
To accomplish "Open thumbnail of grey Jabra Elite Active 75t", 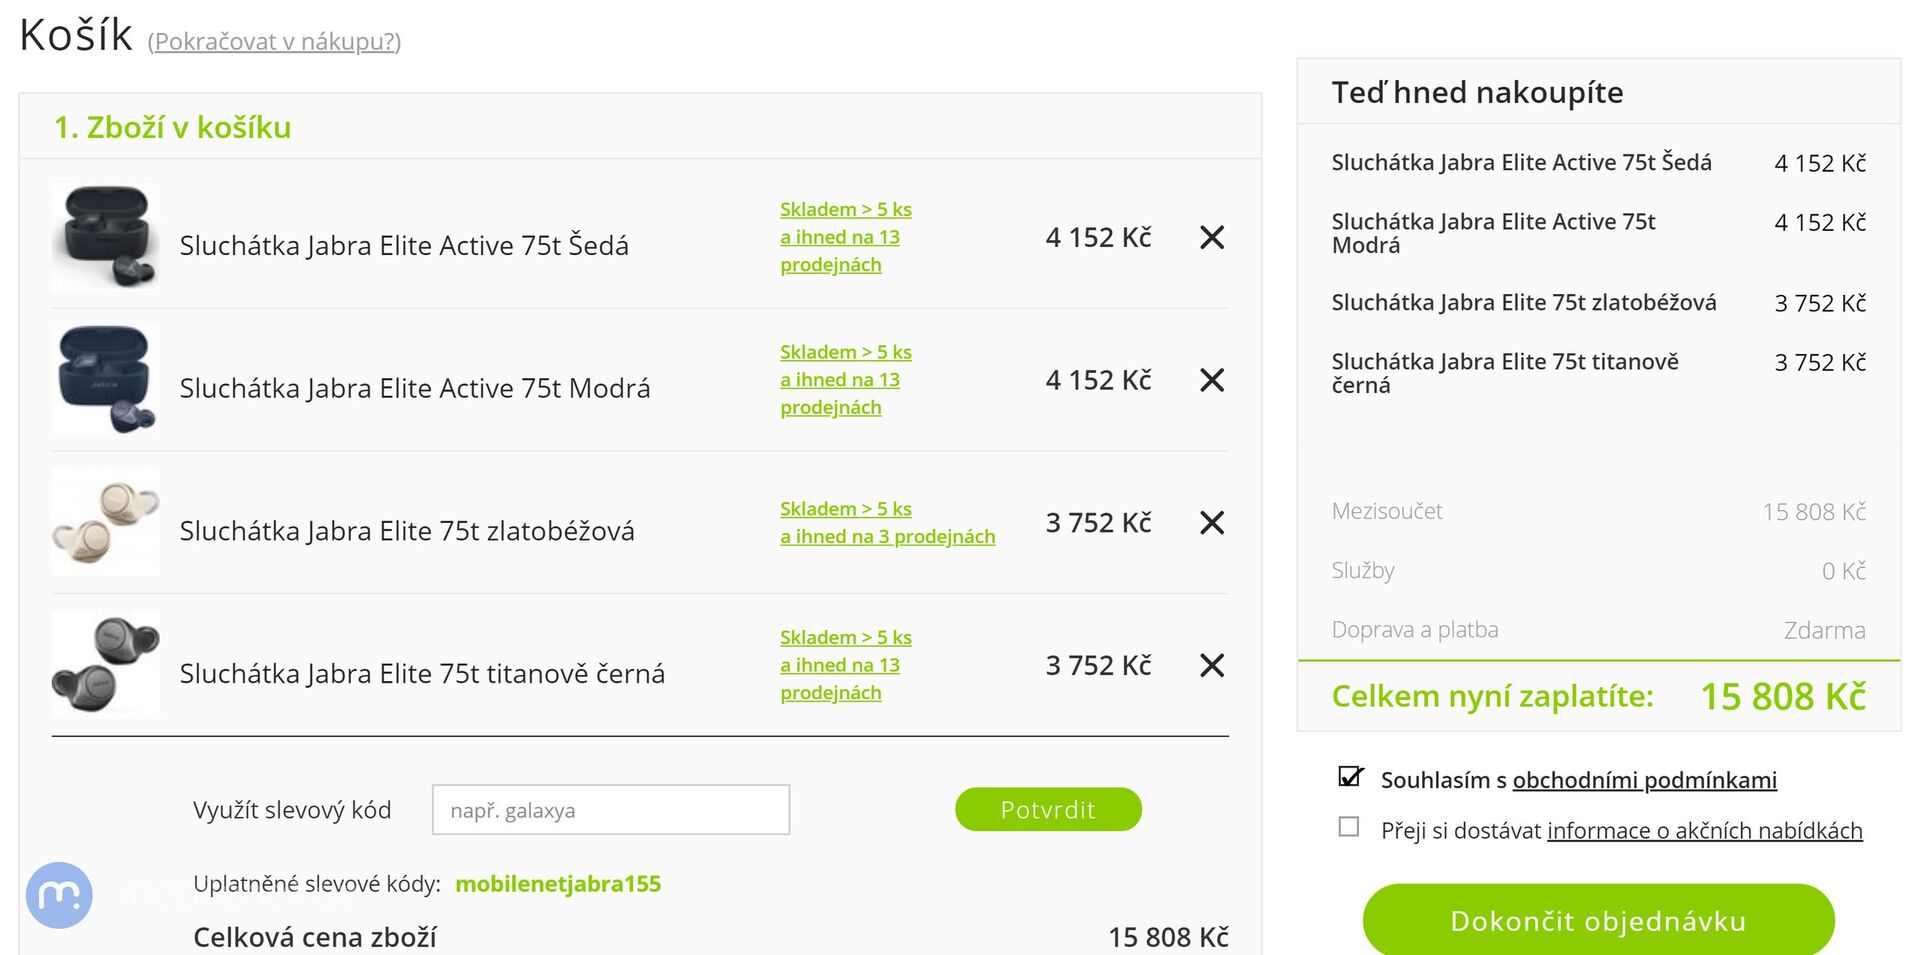I will coord(105,237).
